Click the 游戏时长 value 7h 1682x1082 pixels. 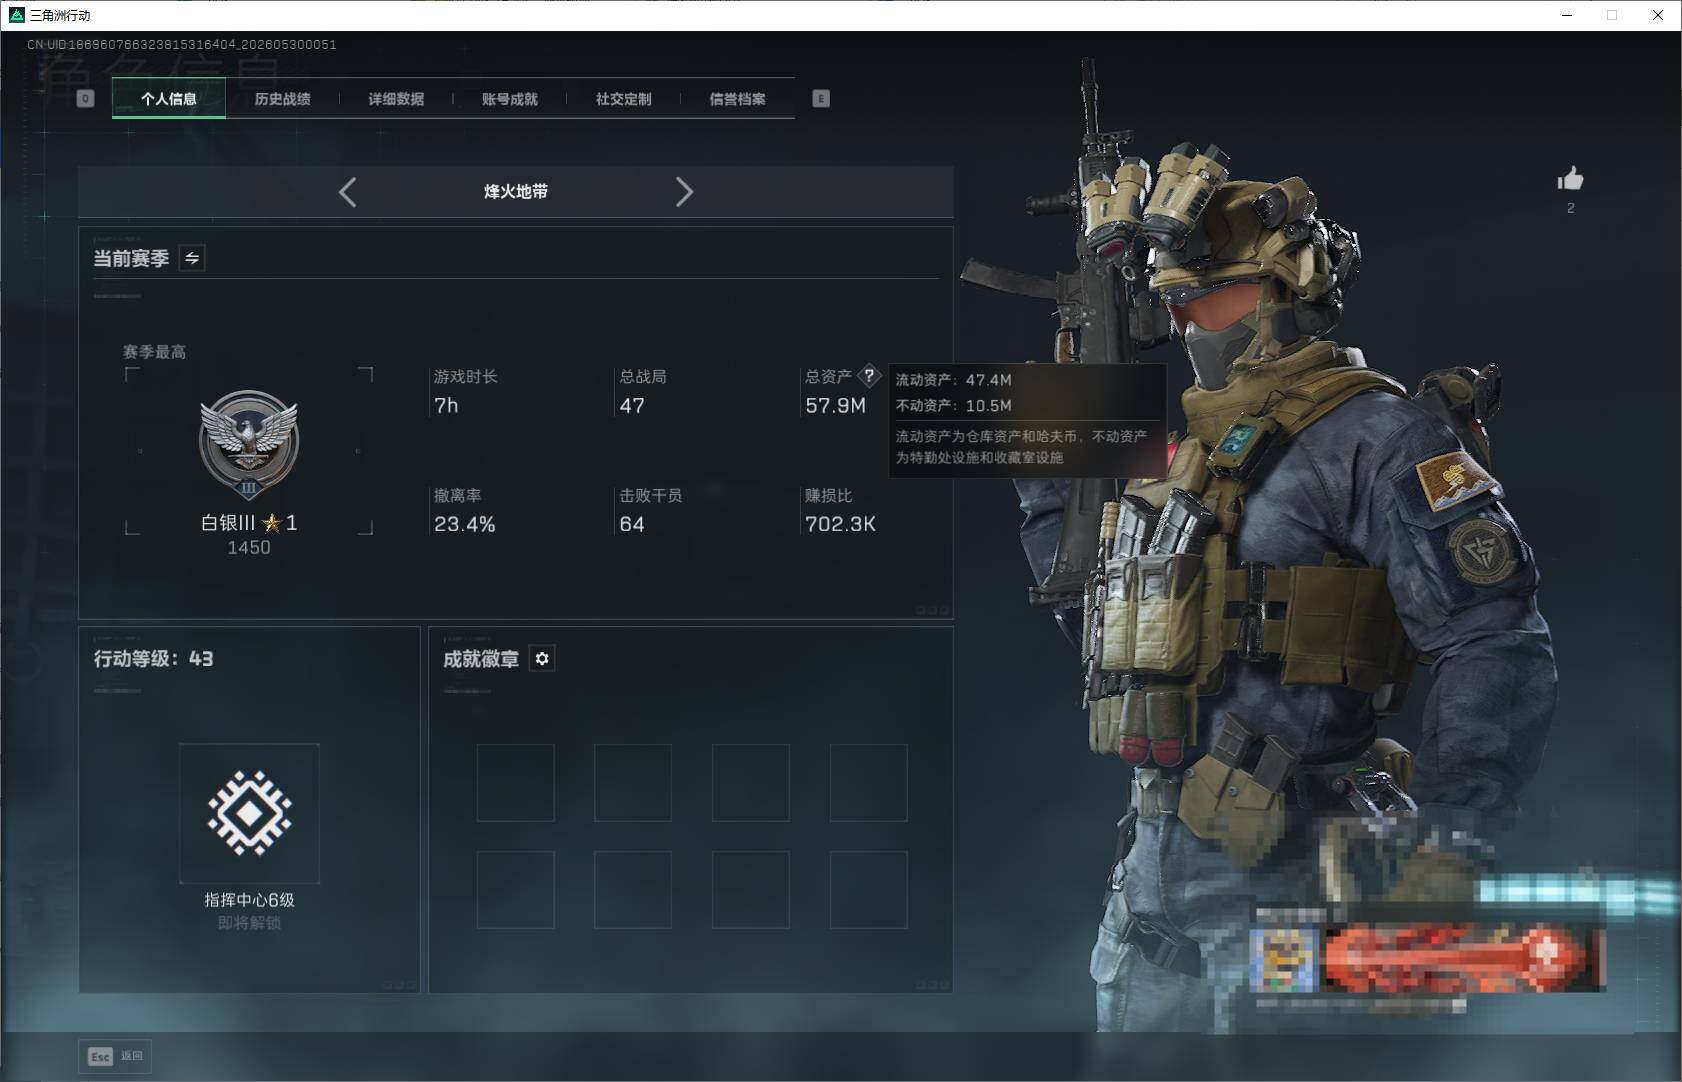point(446,405)
